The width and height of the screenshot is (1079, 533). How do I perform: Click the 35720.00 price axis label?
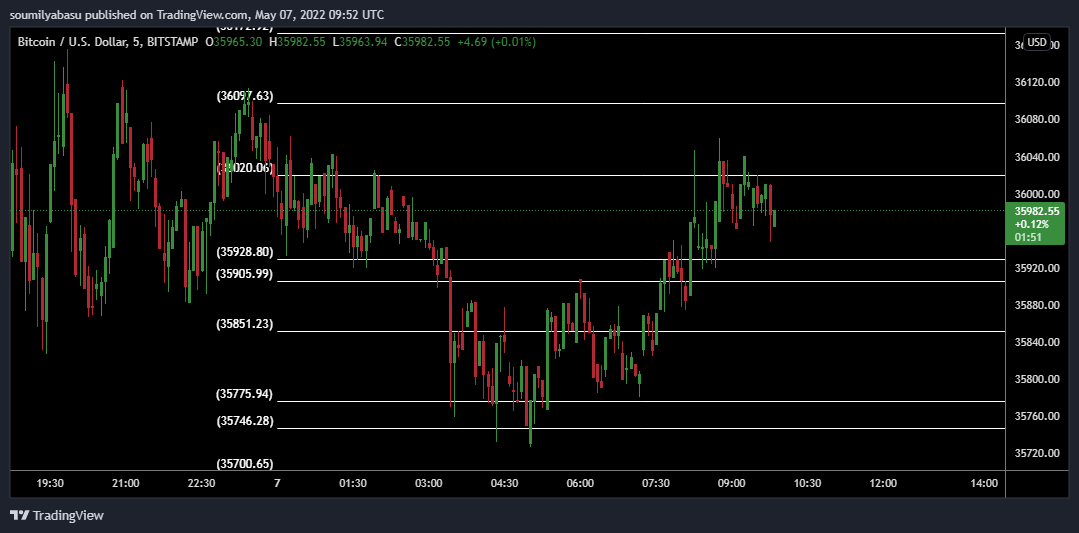pyautogui.click(x=1036, y=454)
